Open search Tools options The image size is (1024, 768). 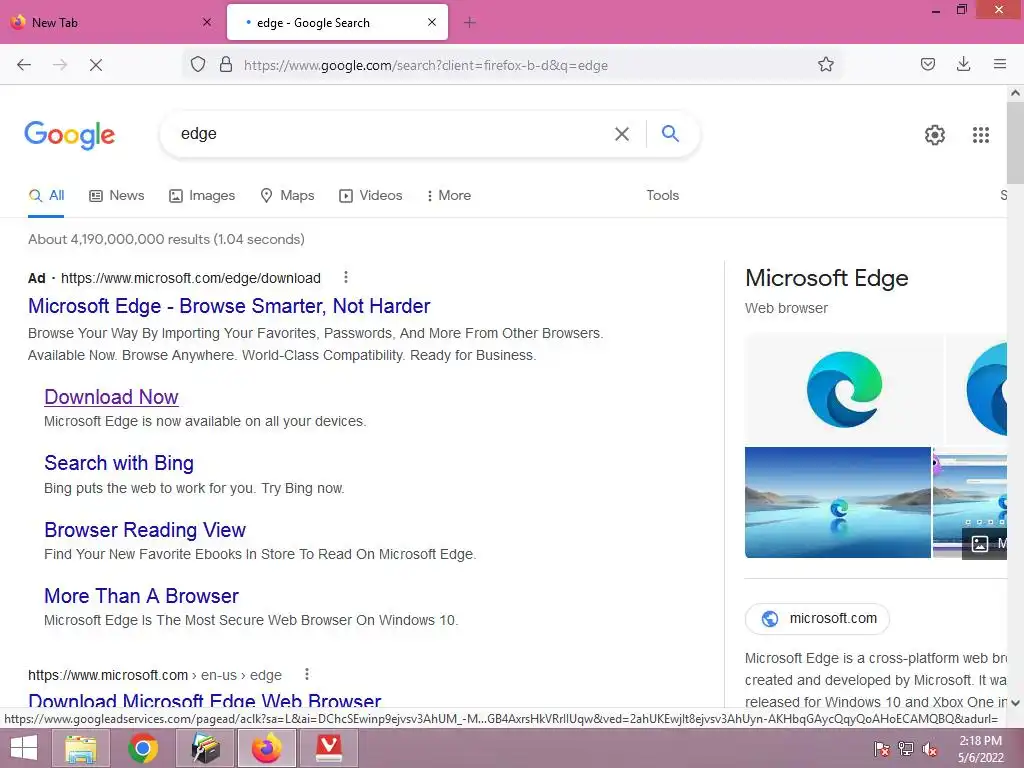click(662, 195)
